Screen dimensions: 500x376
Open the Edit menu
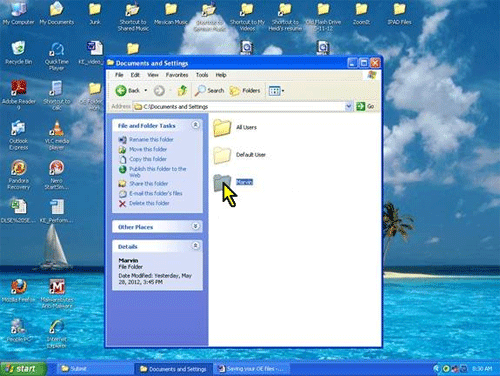135,75
